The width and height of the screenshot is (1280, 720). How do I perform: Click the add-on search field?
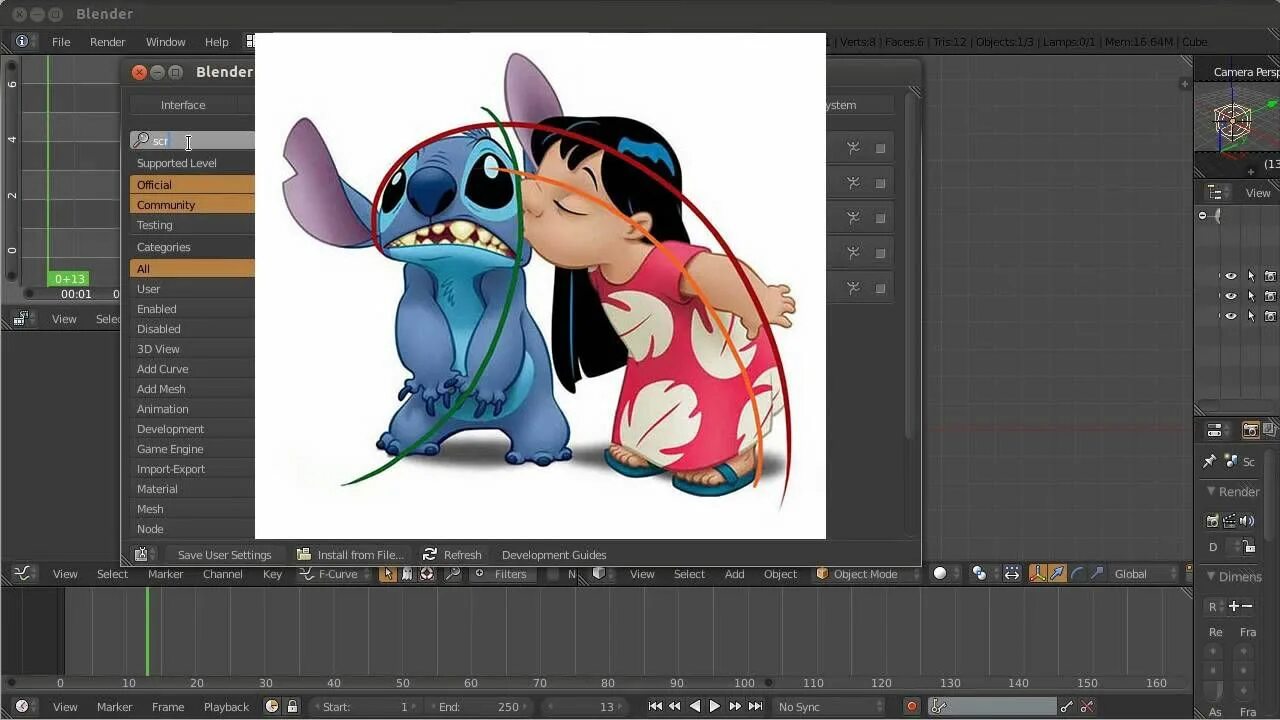click(192, 141)
